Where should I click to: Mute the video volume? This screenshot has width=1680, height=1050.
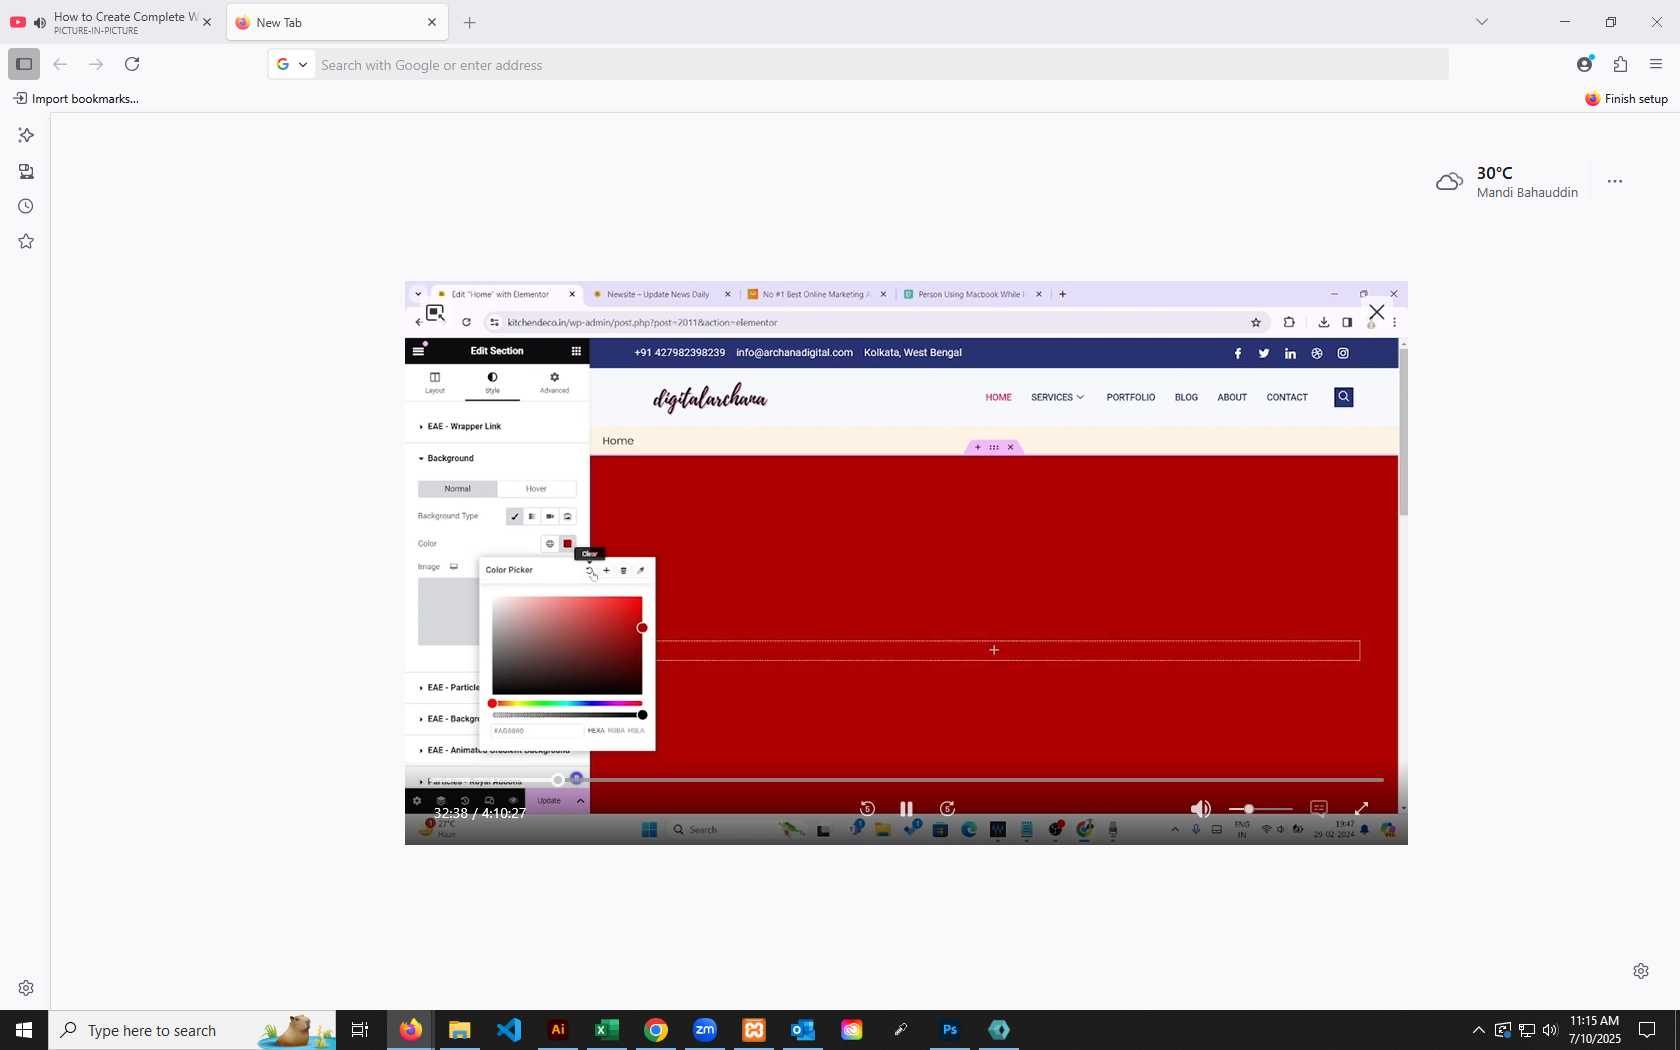tap(1201, 808)
